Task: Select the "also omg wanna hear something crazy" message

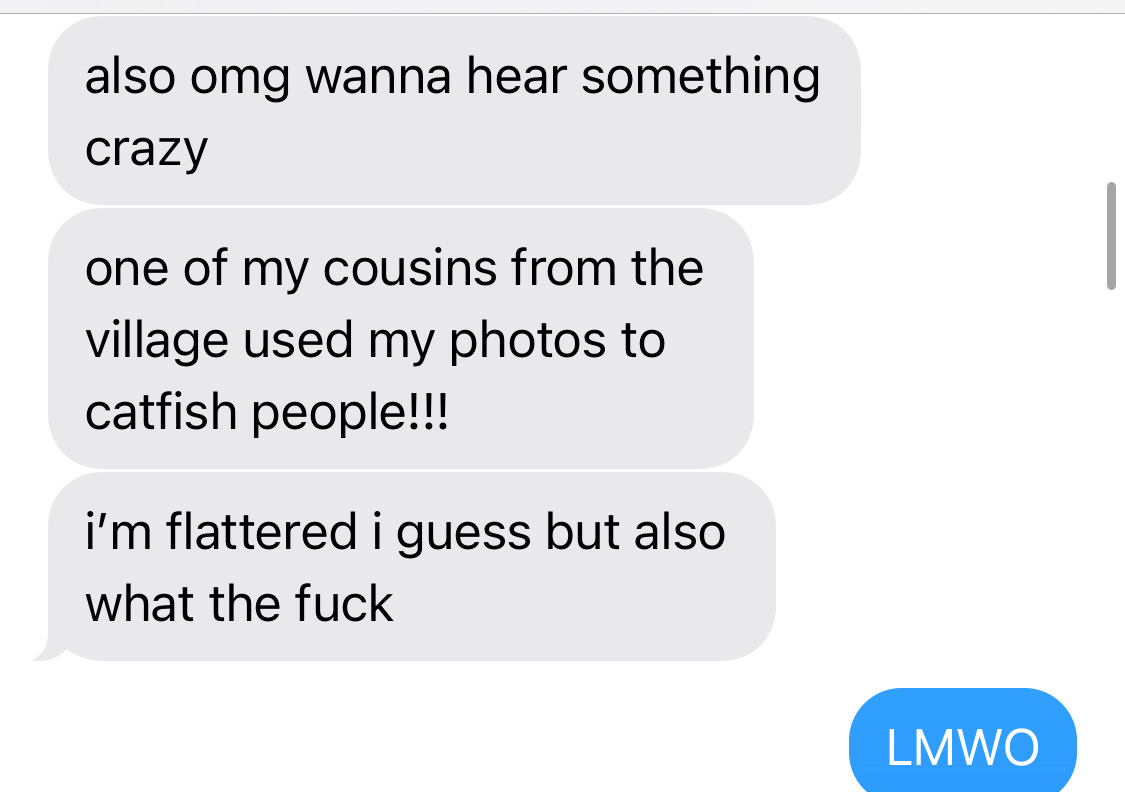Action: 454,110
